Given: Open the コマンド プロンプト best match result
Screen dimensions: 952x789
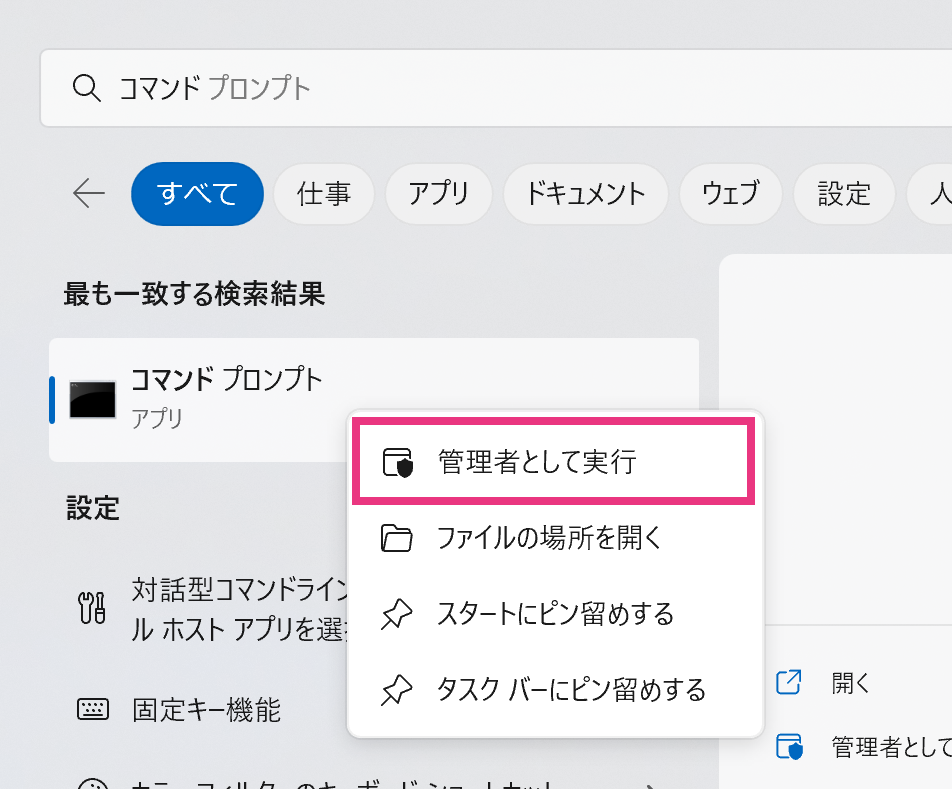Looking at the screenshot, I should (374, 399).
